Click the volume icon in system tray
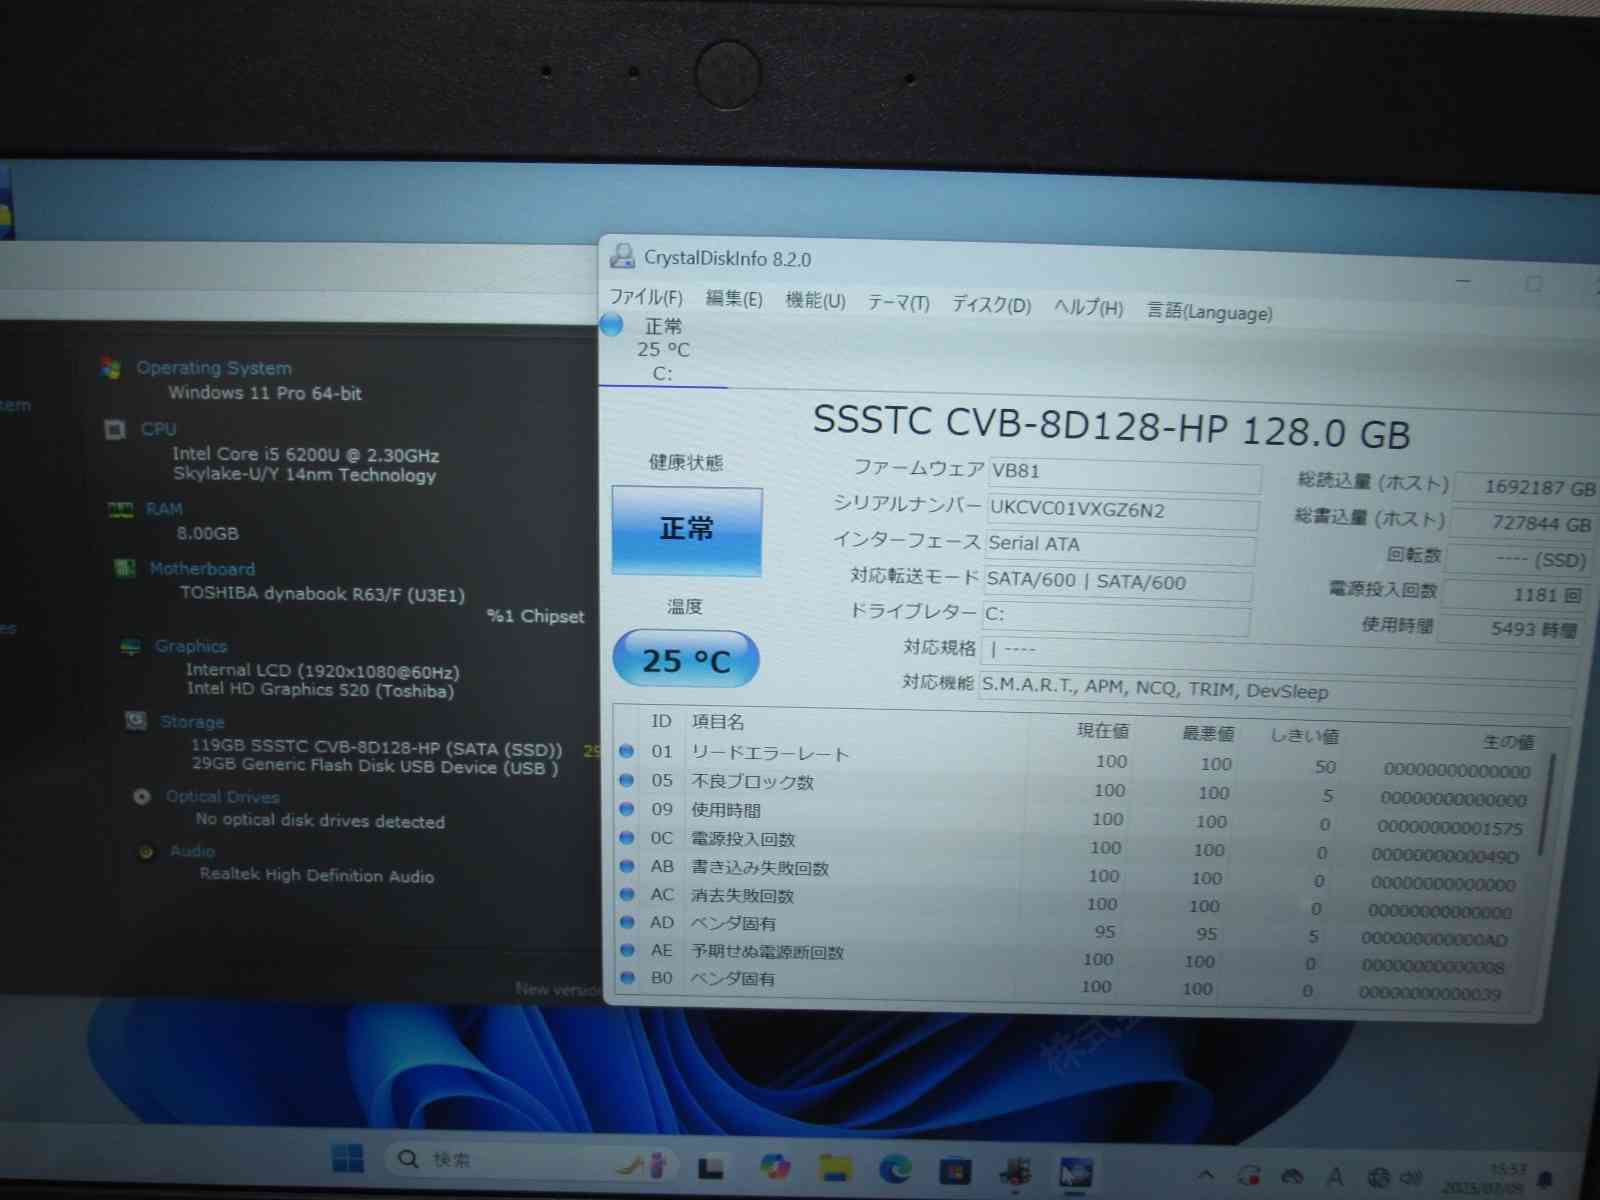Viewport: 1600px width, 1200px height. 1411,1178
